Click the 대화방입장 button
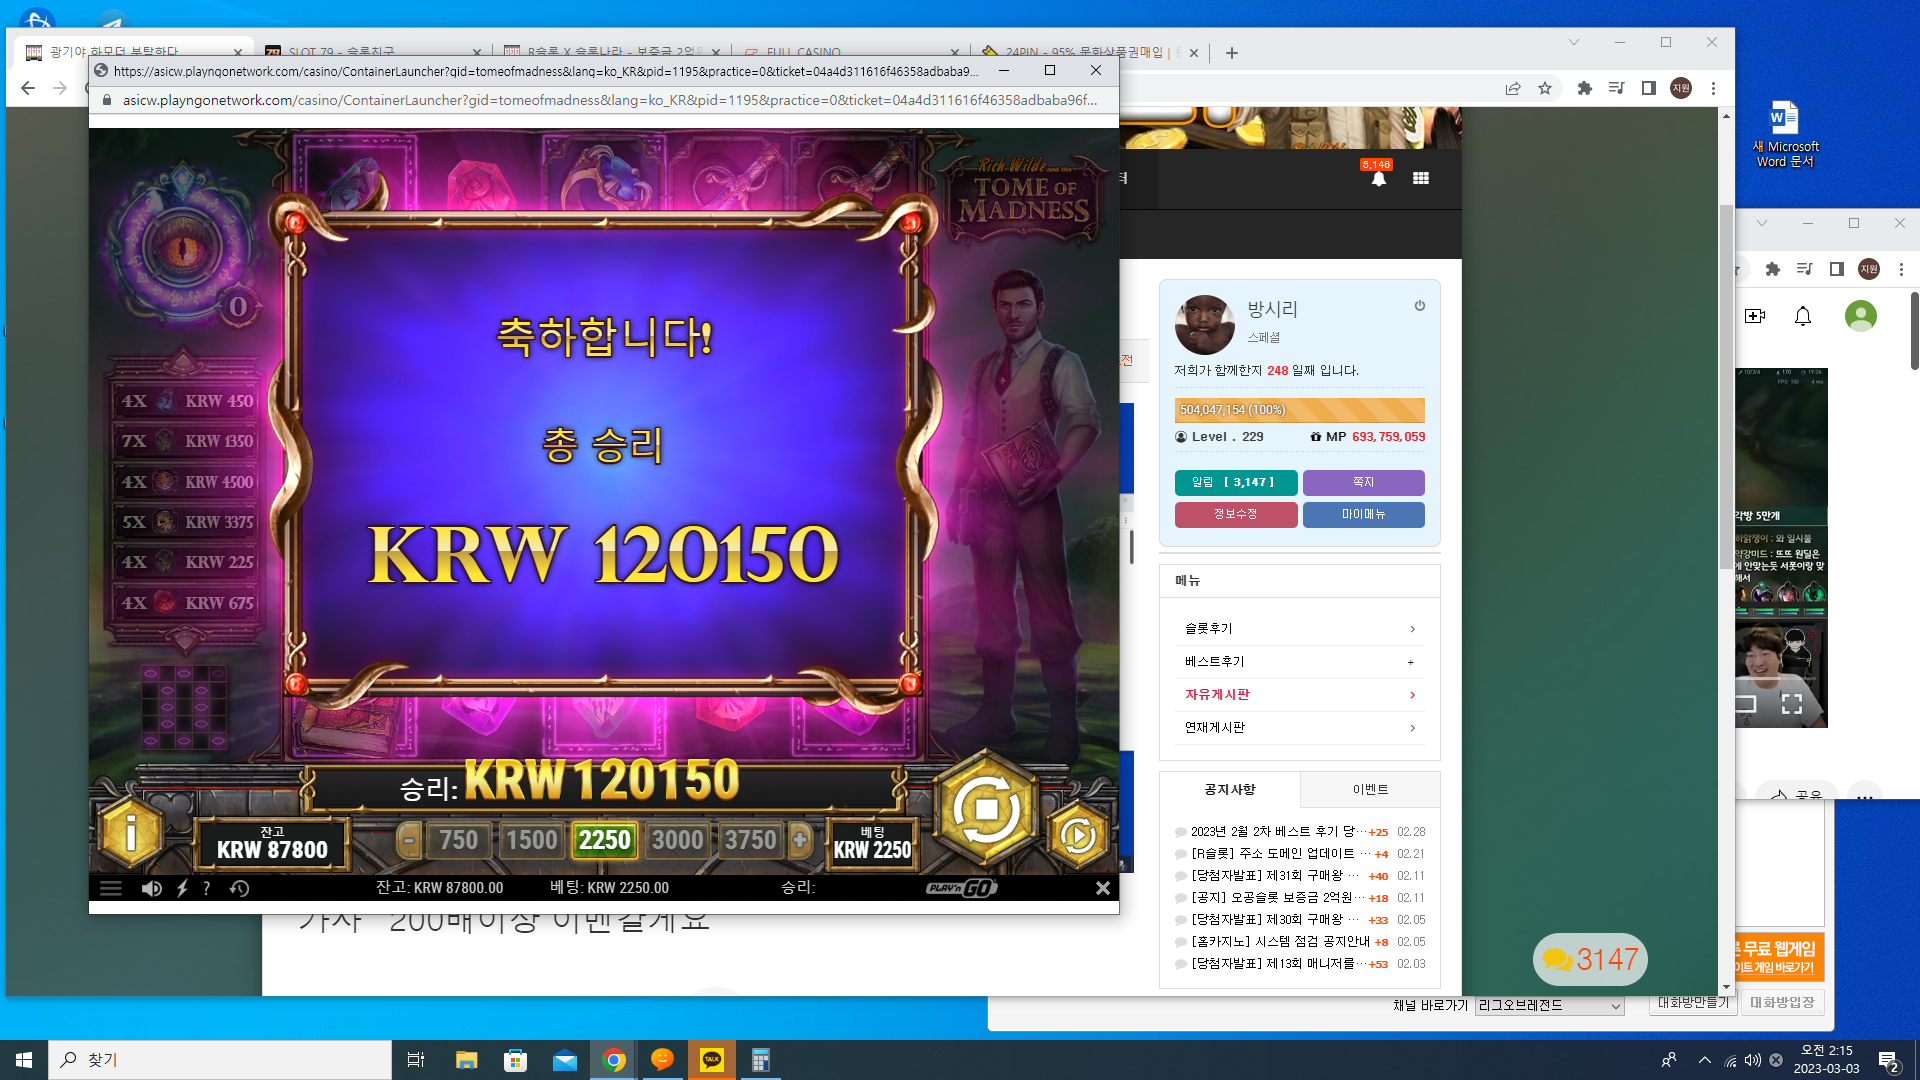The image size is (1920, 1080). [x=1782, y=1002]
